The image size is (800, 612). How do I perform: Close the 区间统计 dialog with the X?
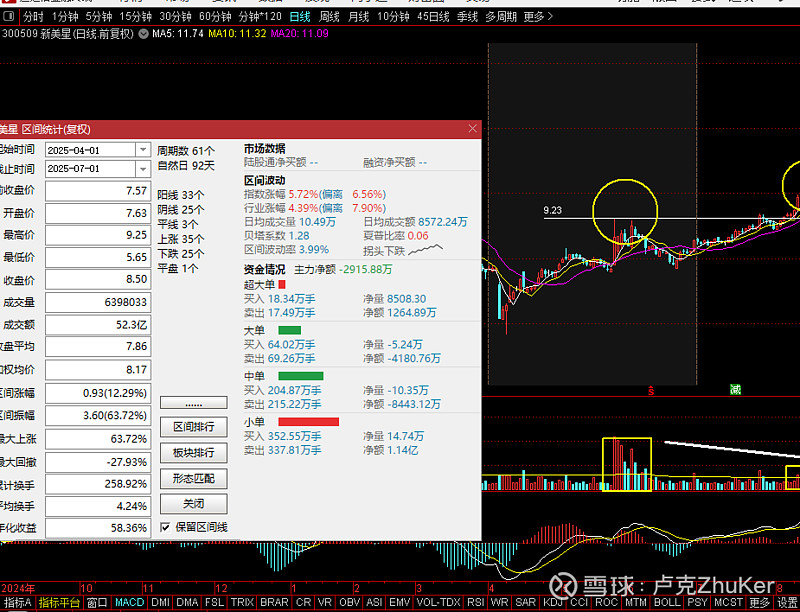coord(472,129)
